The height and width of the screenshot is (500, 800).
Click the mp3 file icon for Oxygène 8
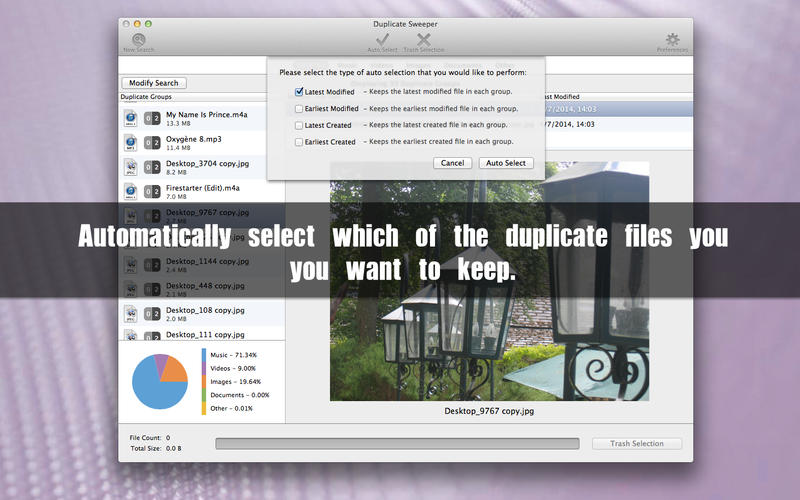[130, 143]
